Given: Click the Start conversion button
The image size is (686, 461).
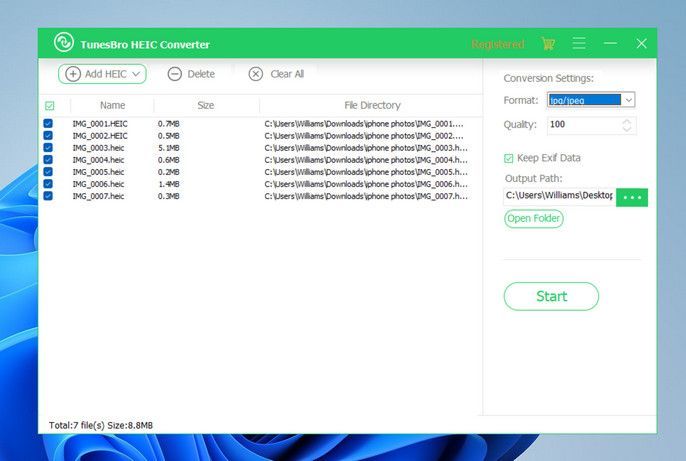Looking at the screenshot, I should coord(551,297).
